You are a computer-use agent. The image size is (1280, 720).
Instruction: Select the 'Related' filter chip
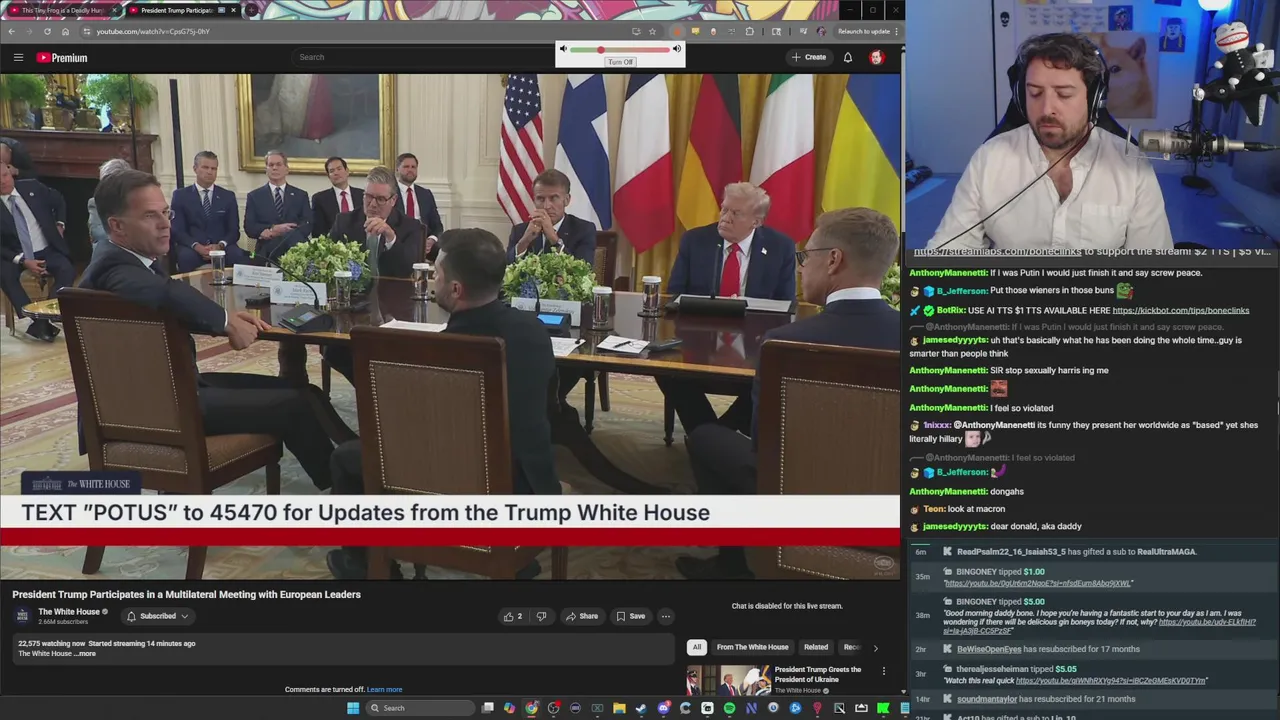coord(816,647)
